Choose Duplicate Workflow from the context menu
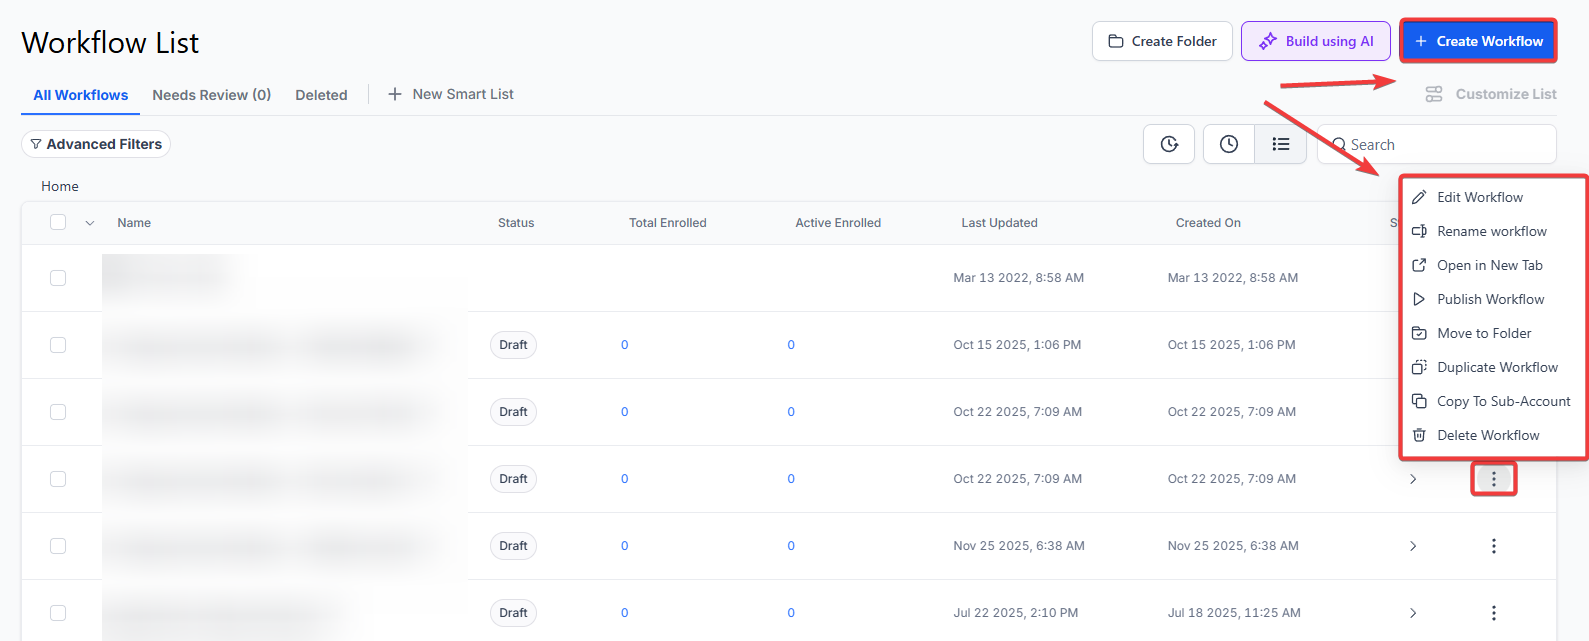This screenshot has height=641, width=1589. 1496,367
